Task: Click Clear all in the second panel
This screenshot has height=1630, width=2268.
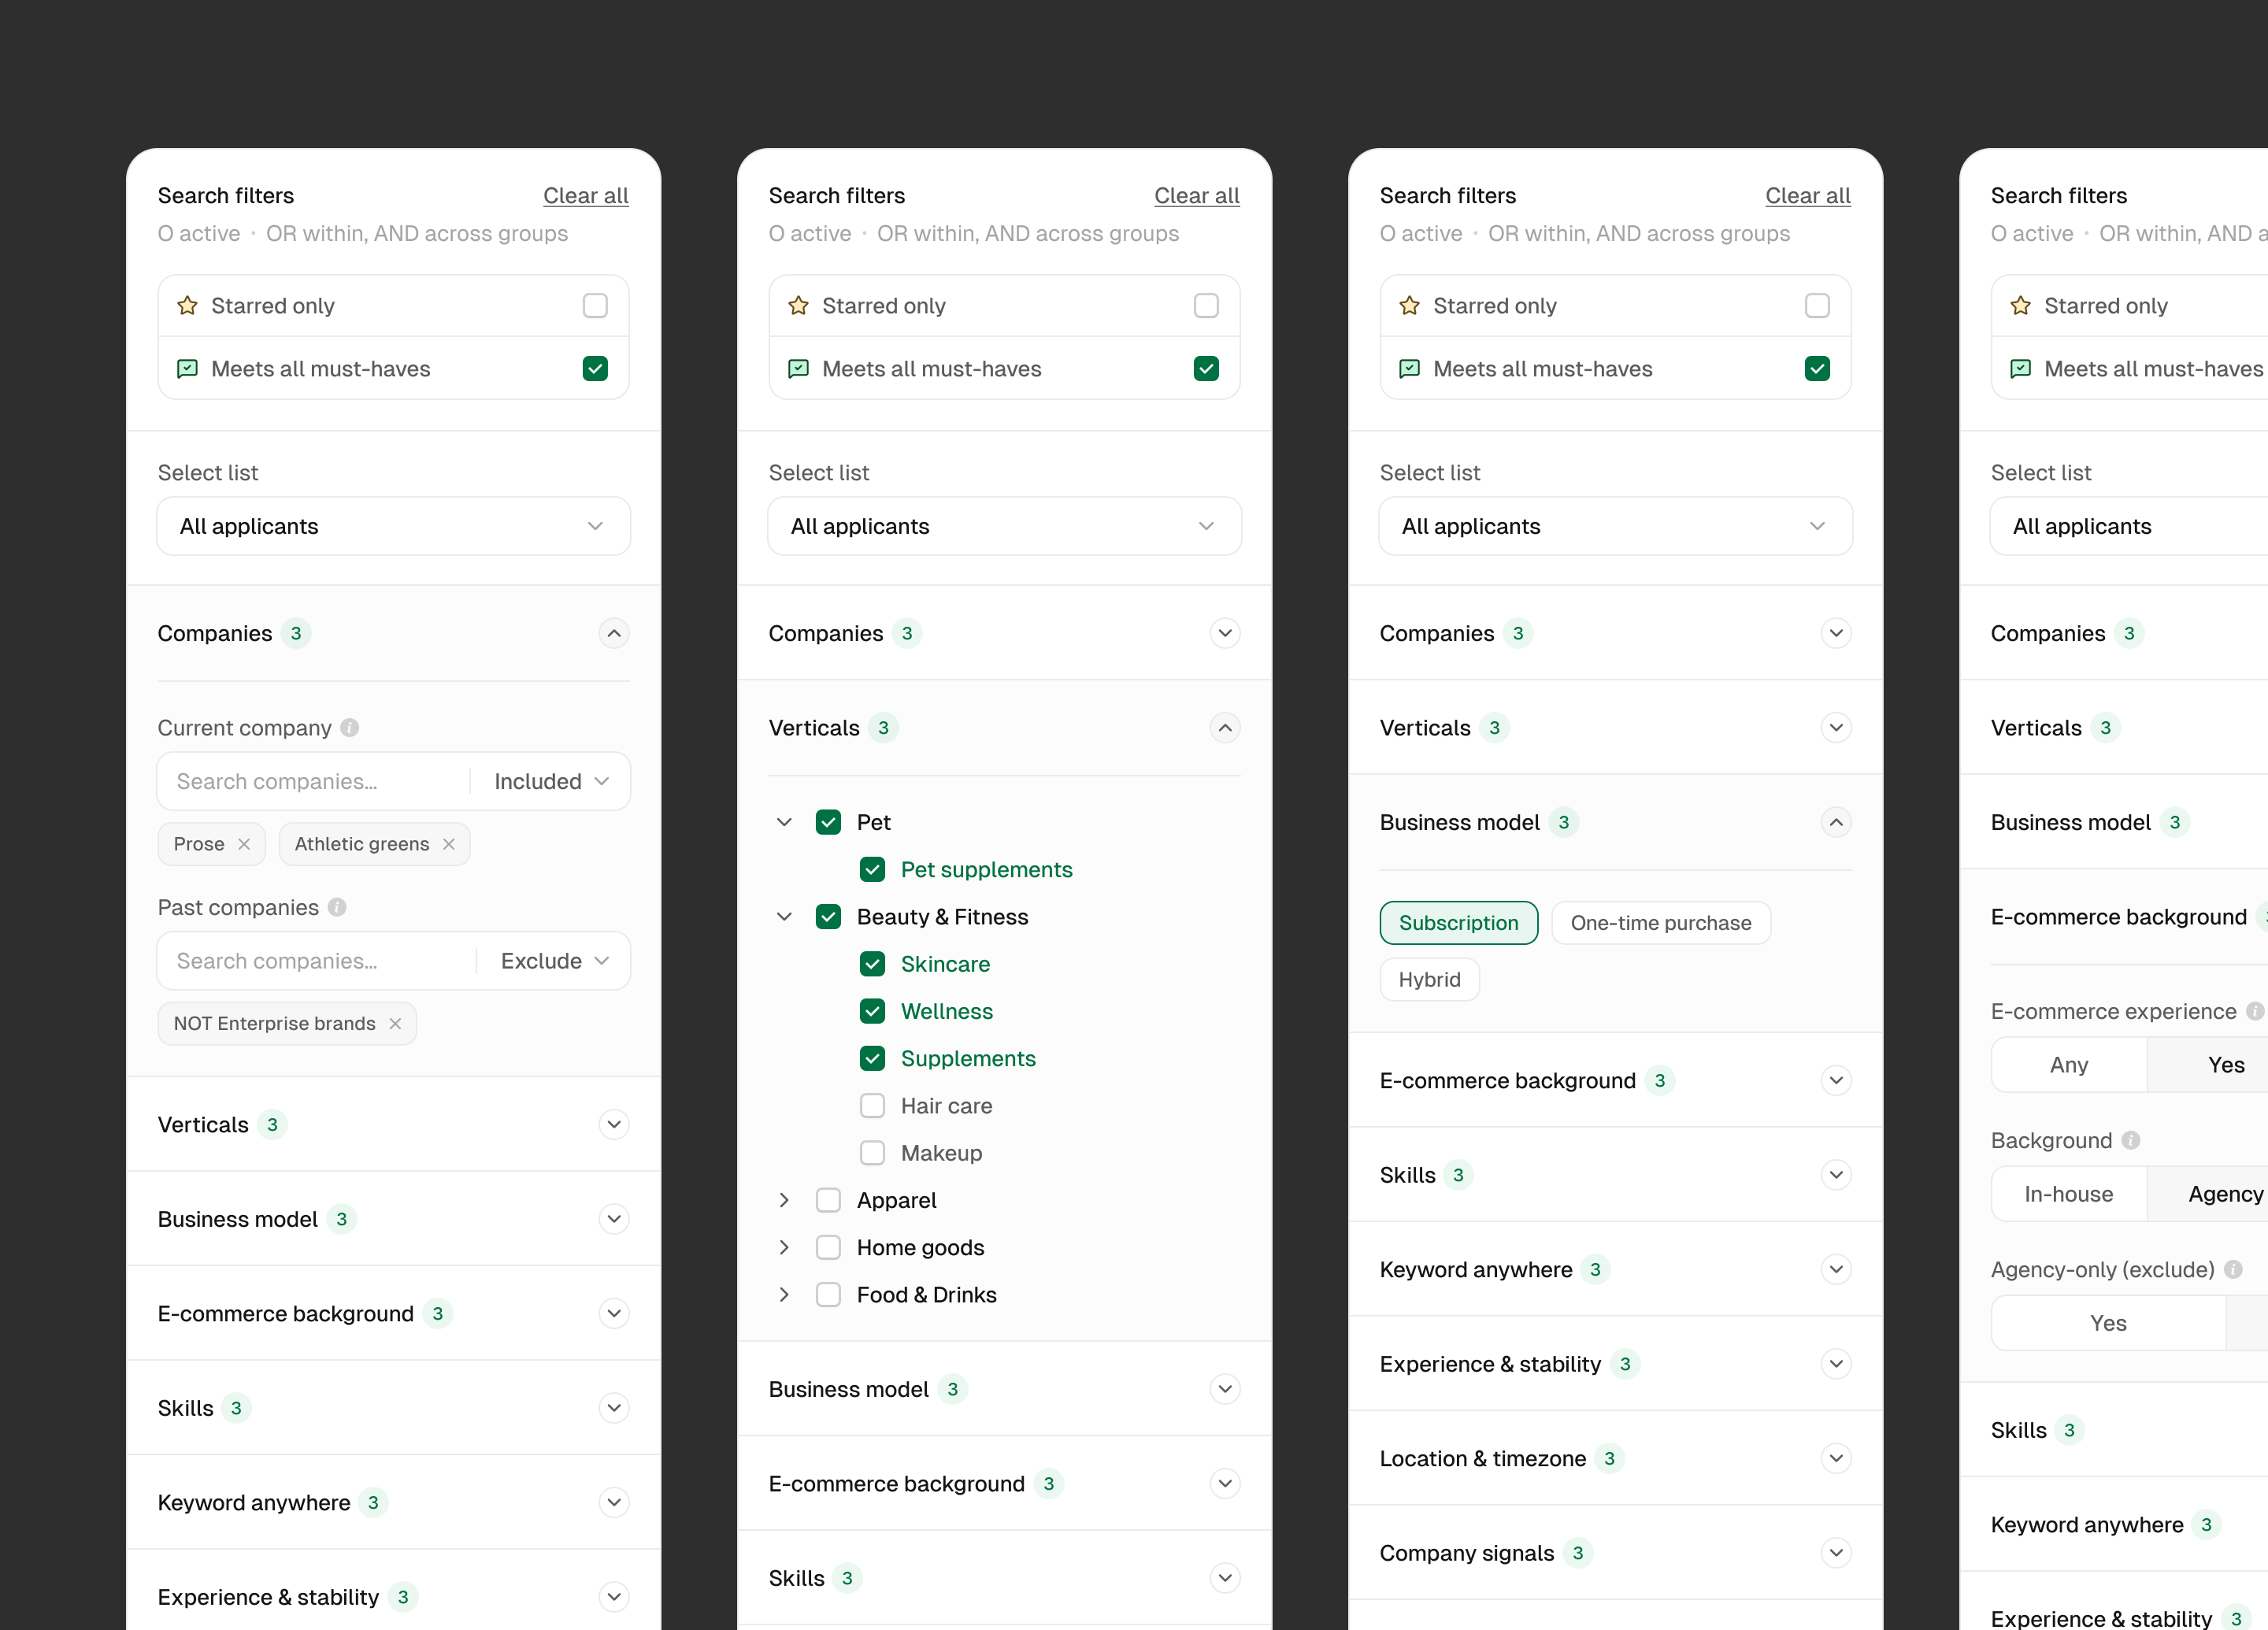Action: pyautogui.click(x=1196, y=196)
